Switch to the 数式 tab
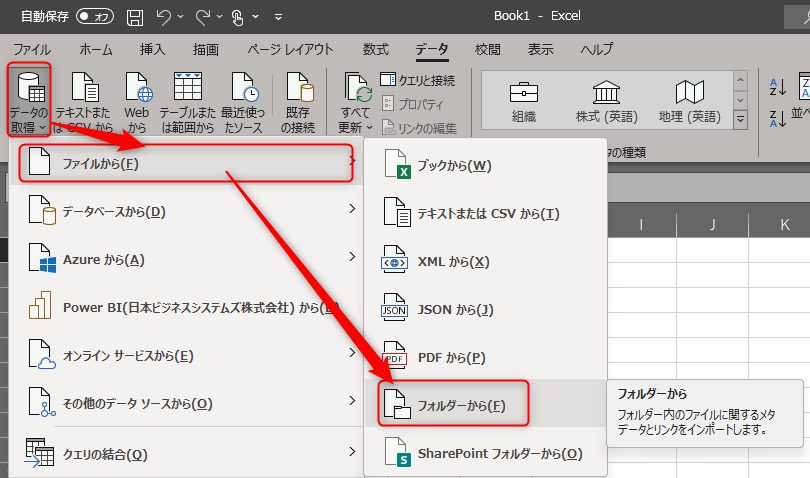 tap(376, 50)
